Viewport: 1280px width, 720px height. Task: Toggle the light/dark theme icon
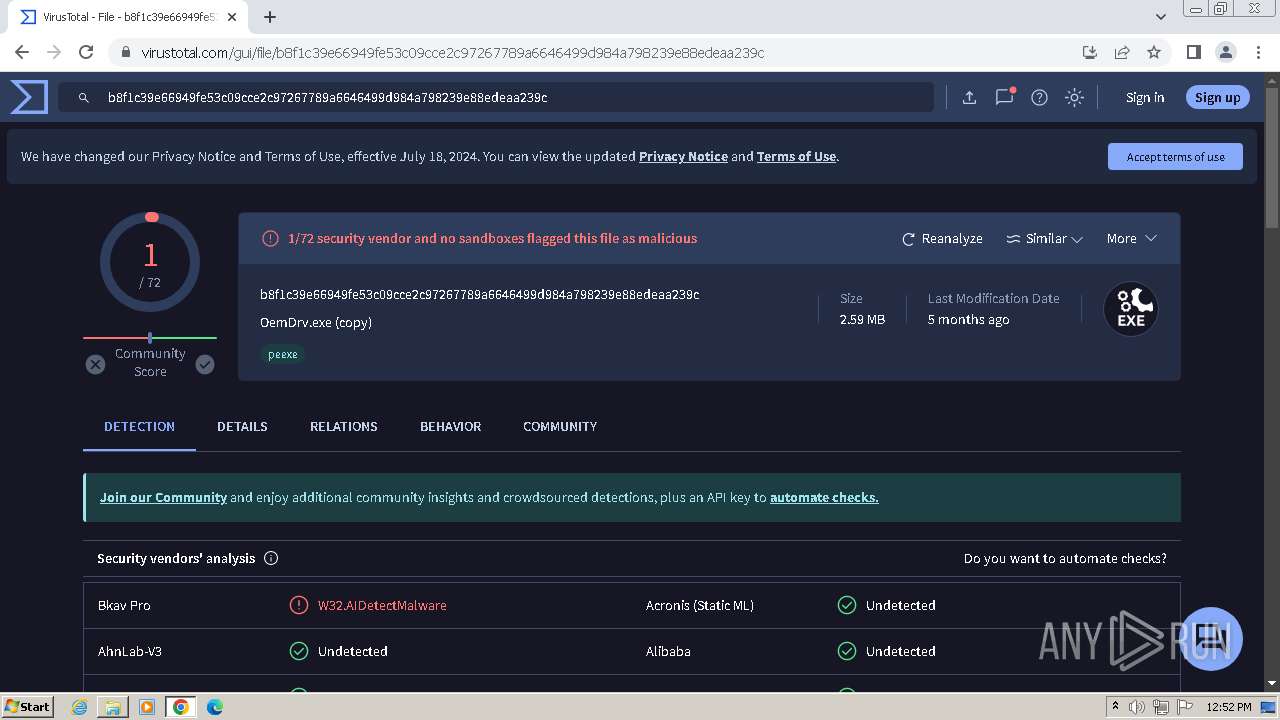pos(1074,97)
